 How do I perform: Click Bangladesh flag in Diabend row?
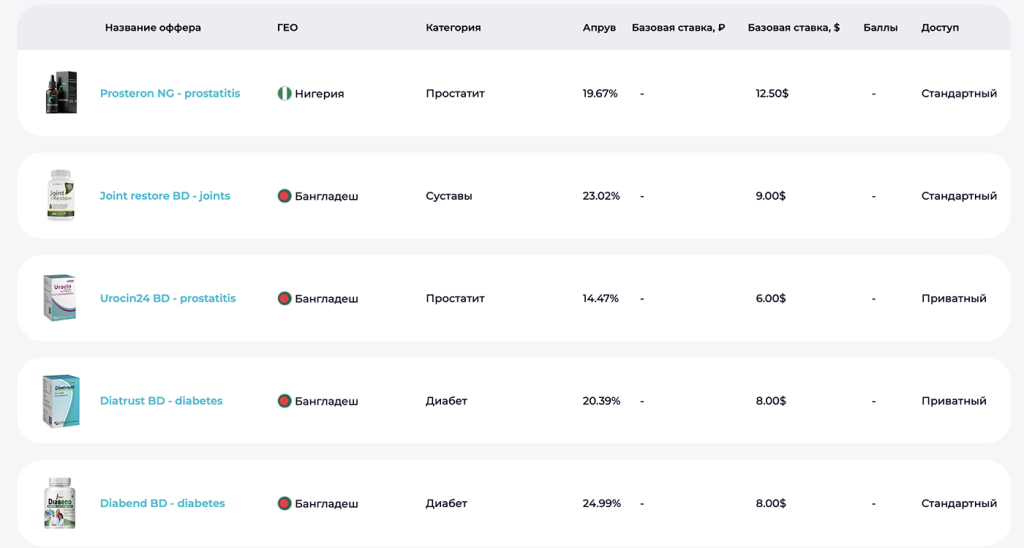pos(284,504)
